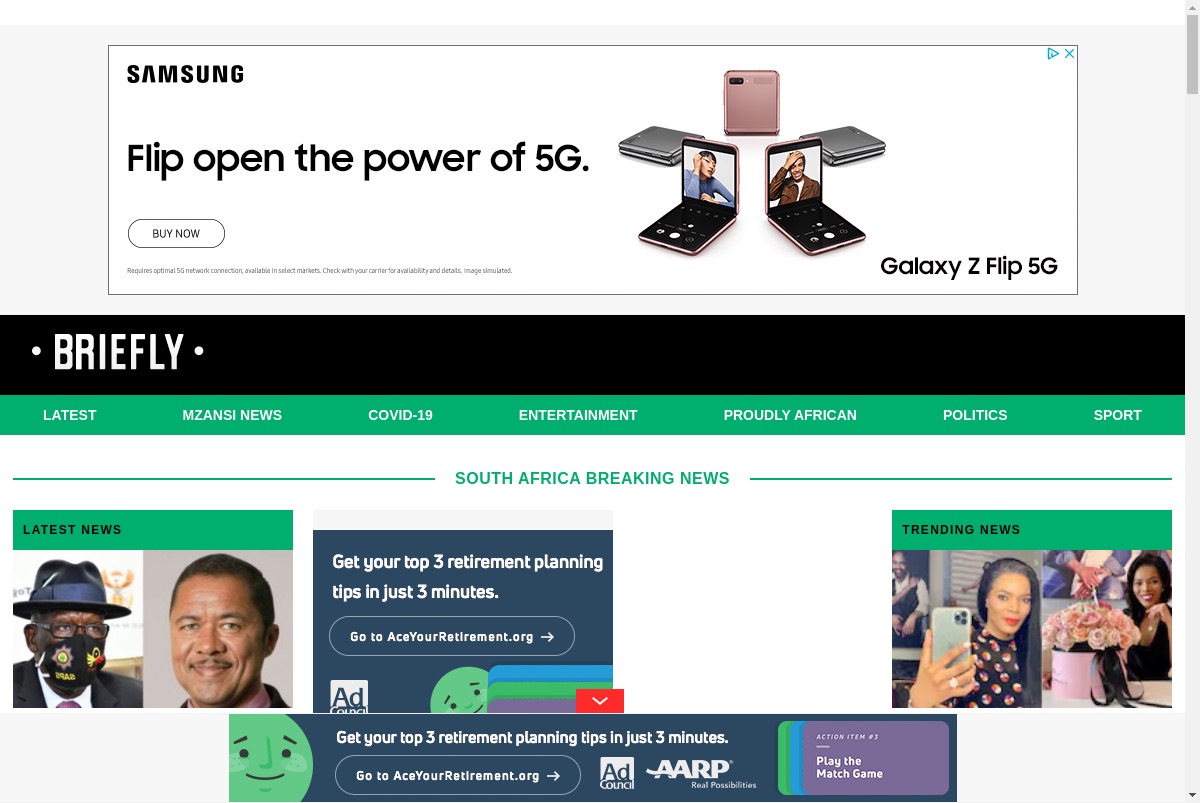This screenshot has height=803, width=1200.
Task: Close the Samsung ad with X icon
Action: (1069, 54)
